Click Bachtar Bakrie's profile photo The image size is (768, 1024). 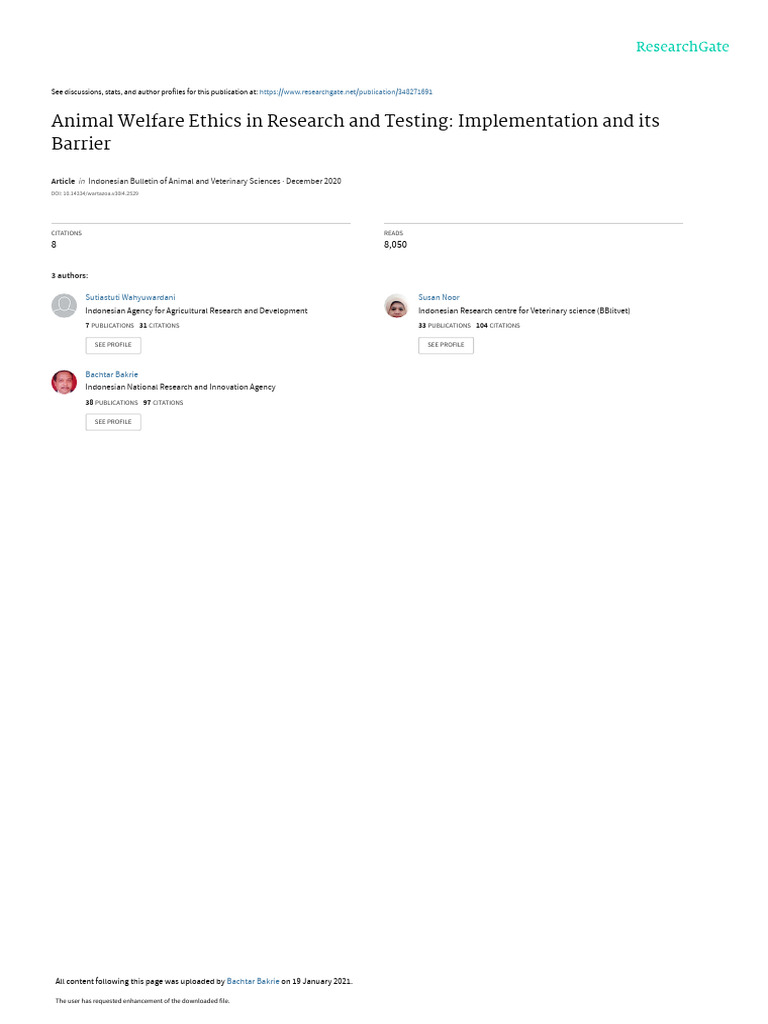[64, 383]
